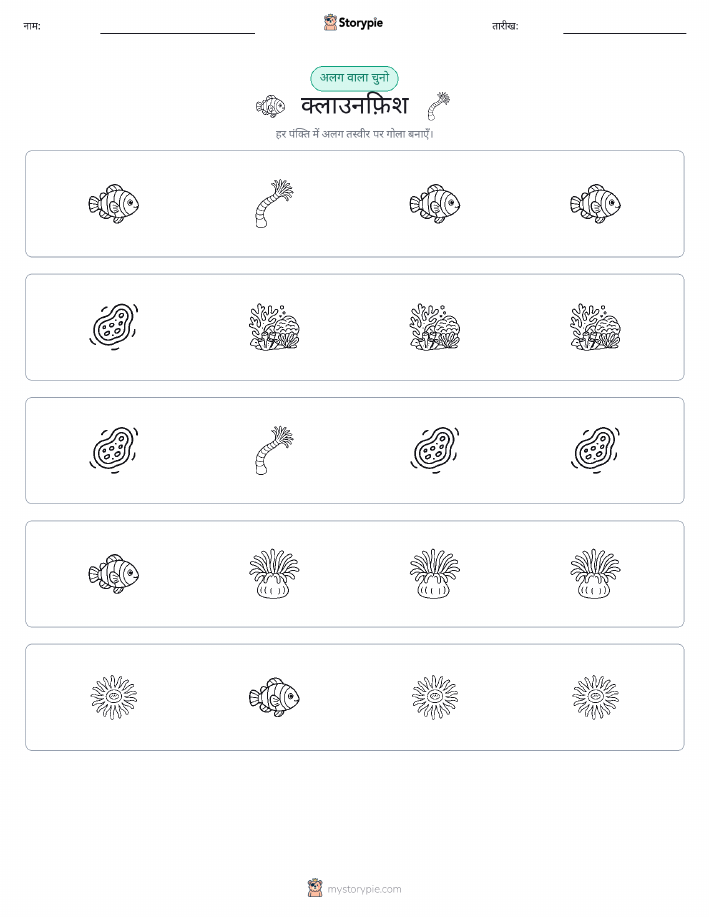Click the last coral reef in row two

pos(595,327)
